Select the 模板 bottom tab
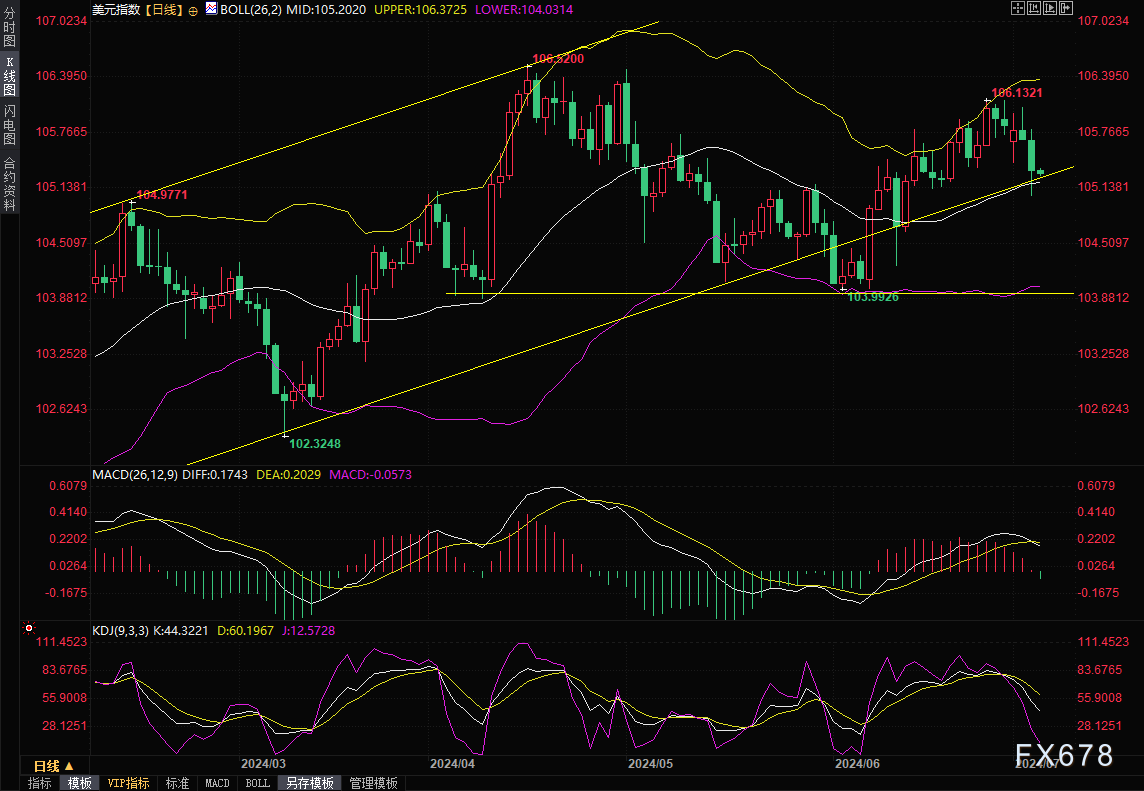The height and width of the screenshot is (791, 1144). coord(80,783)
